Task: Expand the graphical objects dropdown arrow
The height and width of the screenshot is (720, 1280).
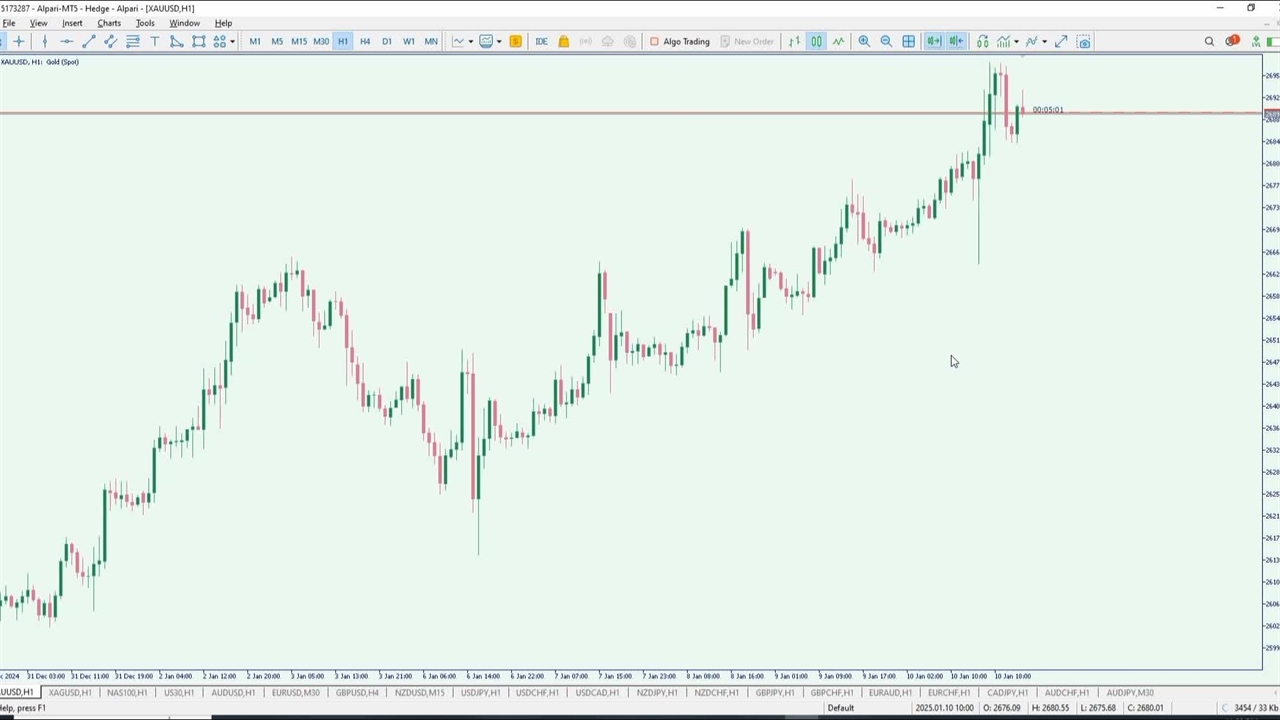Action: click(232, 41)
